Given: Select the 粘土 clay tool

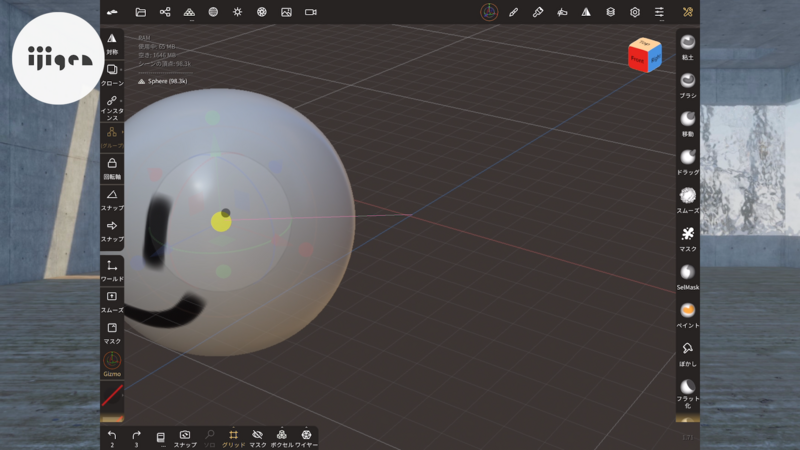Looking at the screenshot, I should [x=688, y=47].
